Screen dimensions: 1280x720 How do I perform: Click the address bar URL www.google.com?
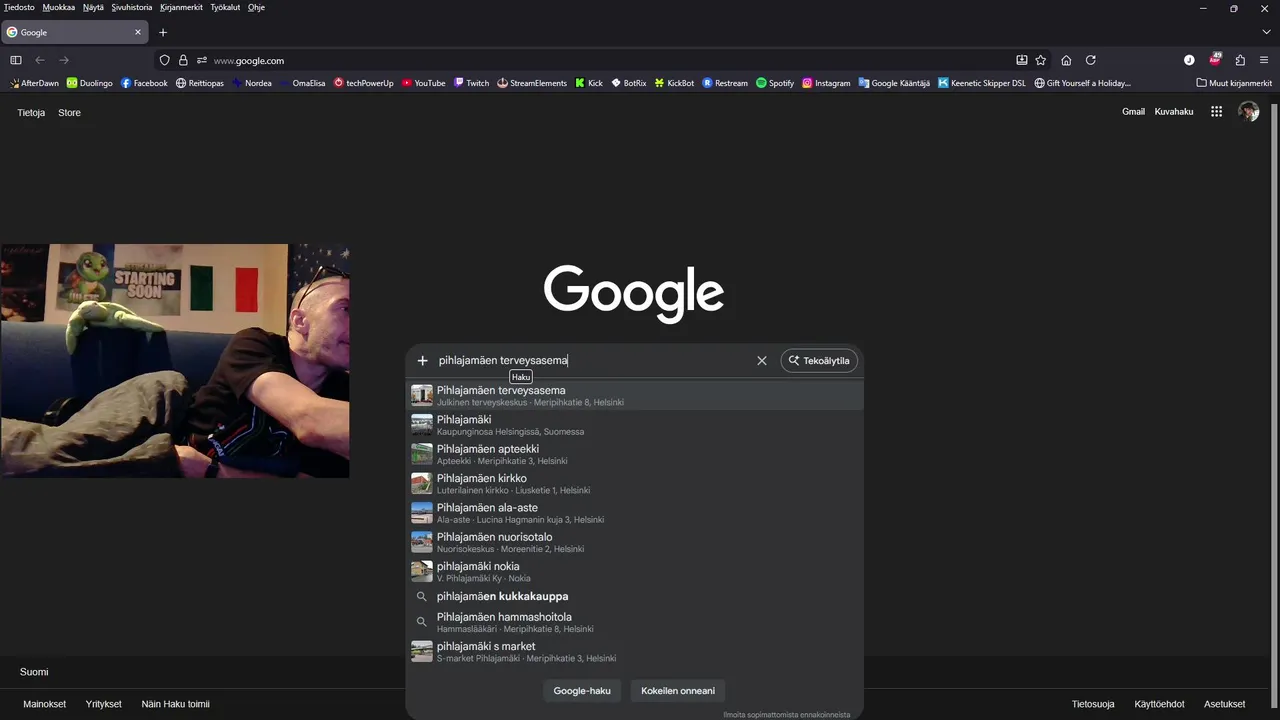coord(249,60)
